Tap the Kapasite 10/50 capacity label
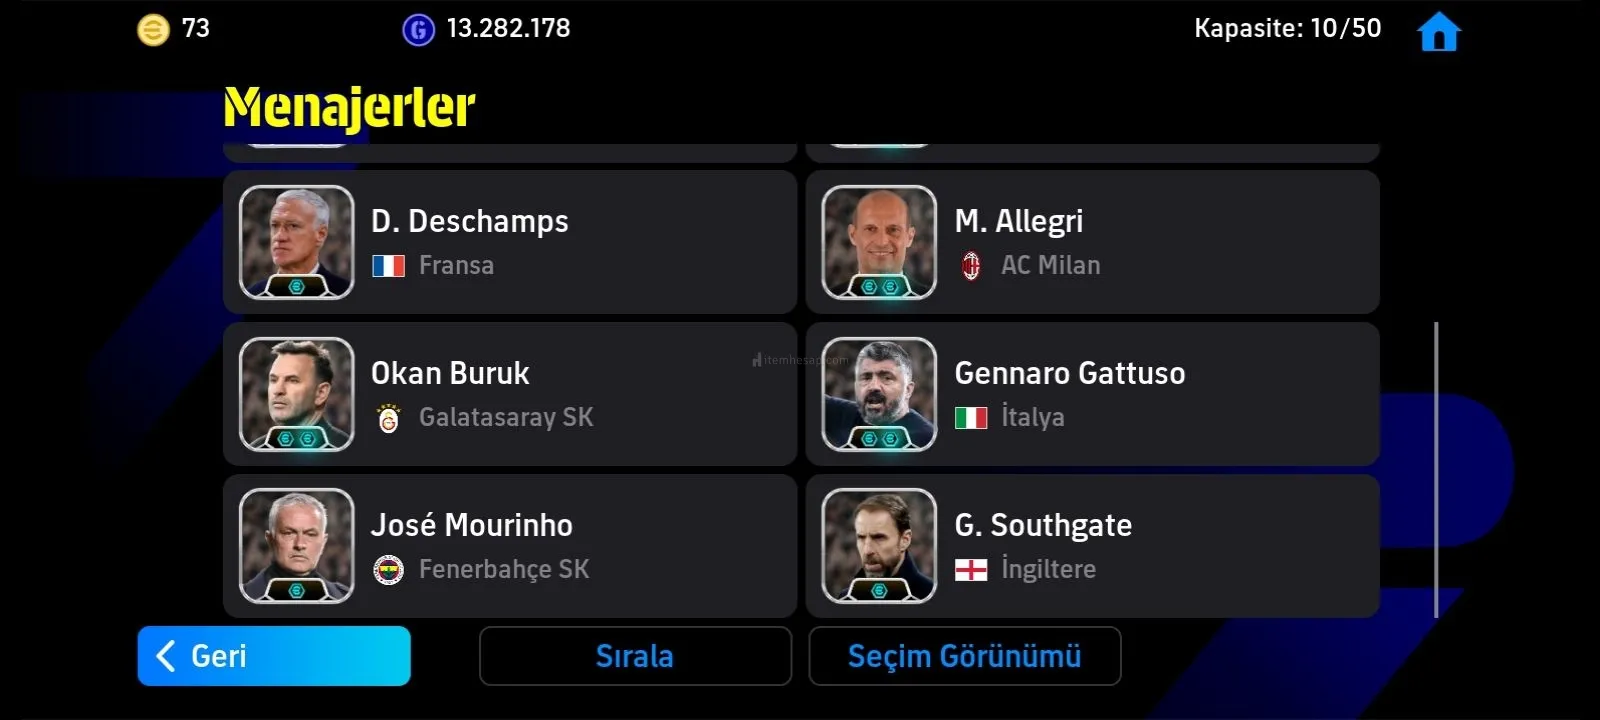This screenshot has height=720, width=1600. coord(1287,28)
